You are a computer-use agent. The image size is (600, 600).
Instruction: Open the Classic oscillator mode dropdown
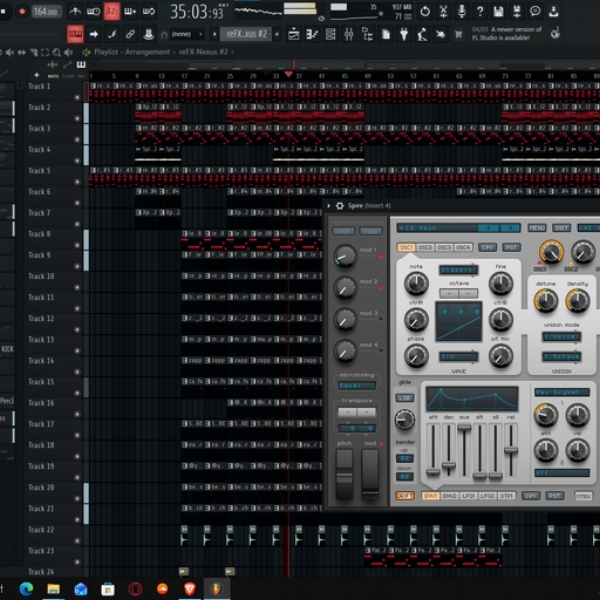[458, 270]
